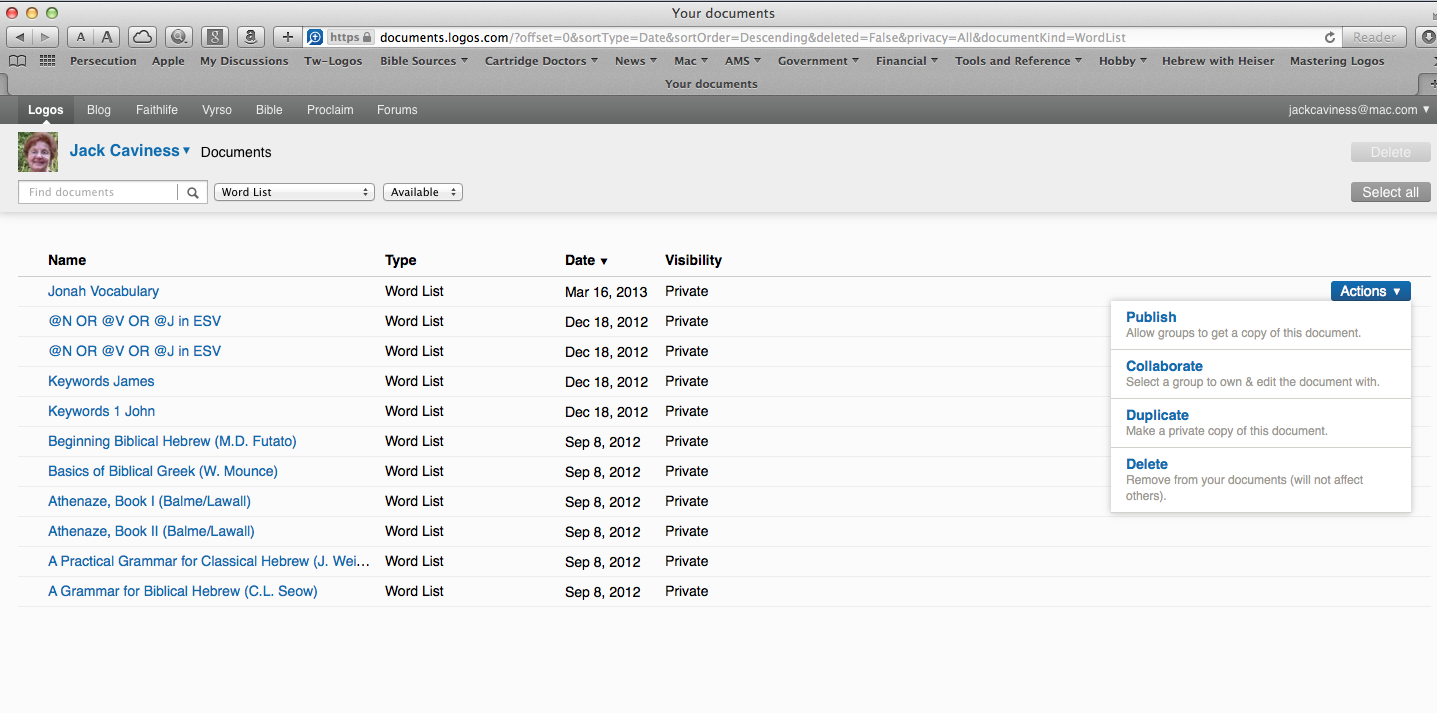The height and width of the screenshot is (713, 1437).
Task: Click Jack Caviness profile photo
Action: coord(38,152)
